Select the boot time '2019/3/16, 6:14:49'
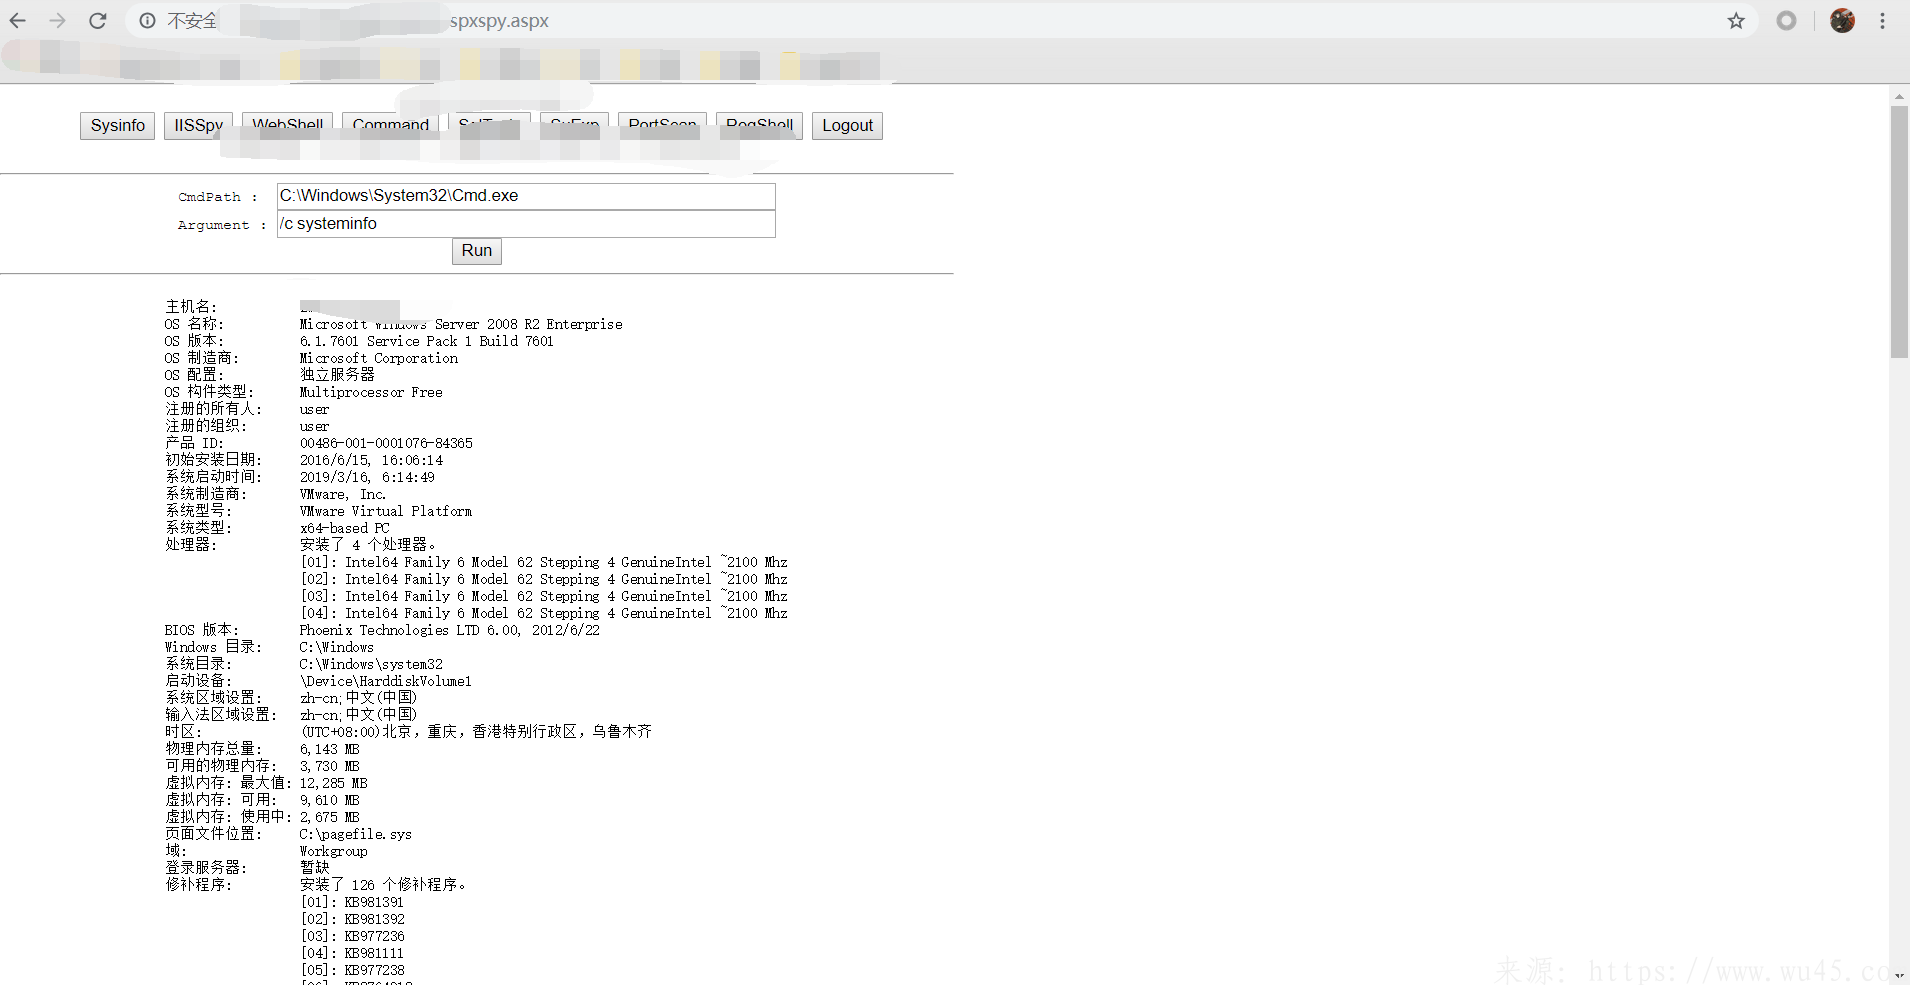Image resolution: width=1910 pixels, height=985 pixels. click(x=367, y=477)
